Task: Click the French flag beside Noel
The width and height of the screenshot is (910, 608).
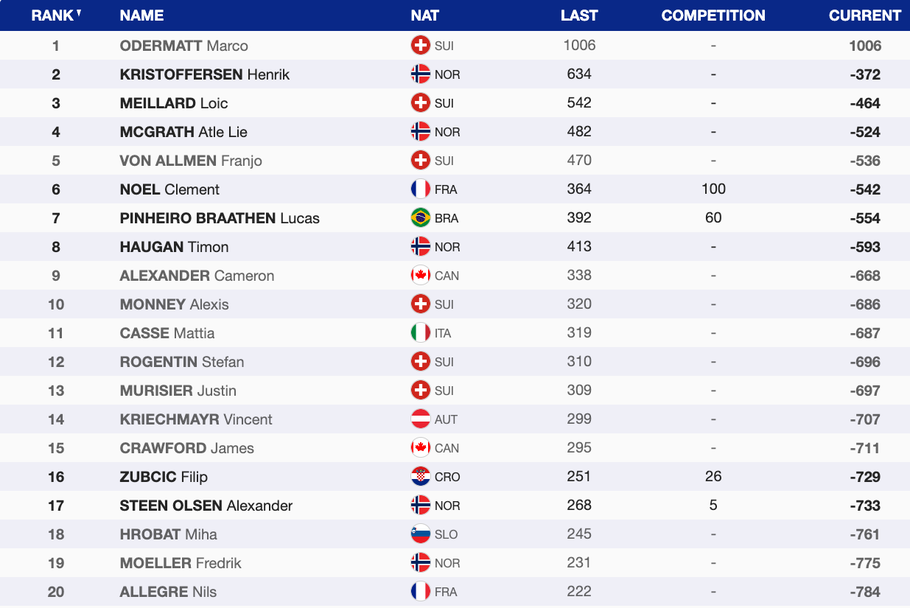Action: pyautogui.click(x=420, y=189)
